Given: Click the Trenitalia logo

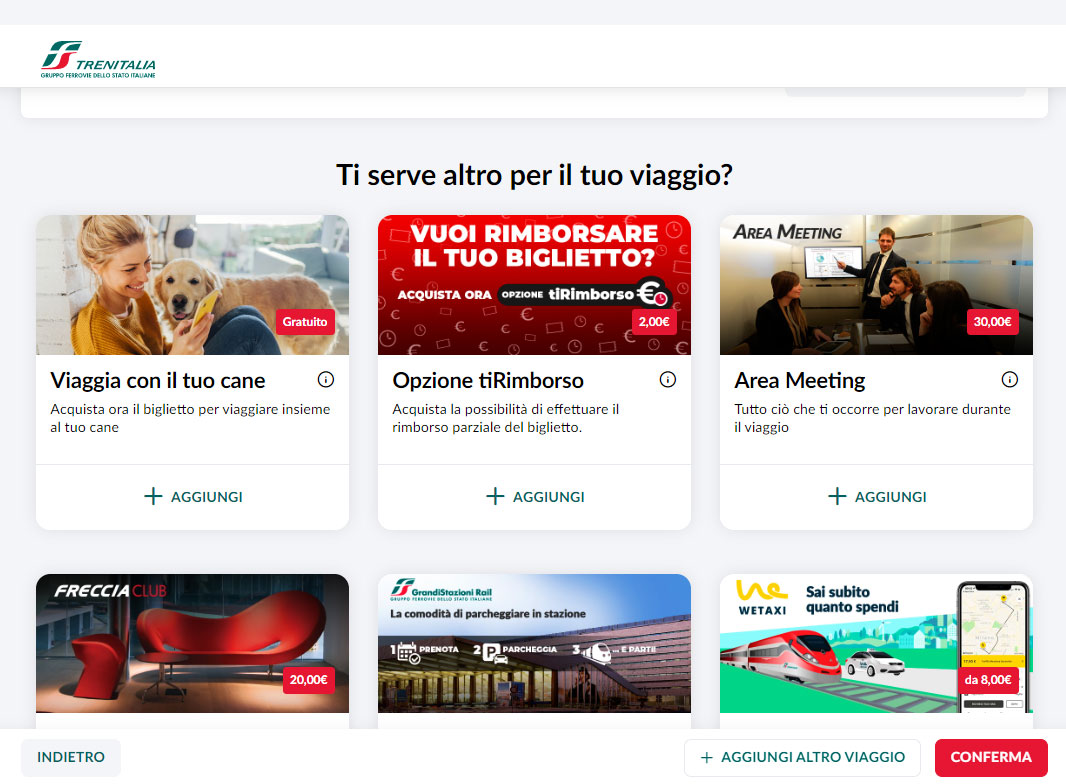Looking at the screenshot, I should [98, 59].
